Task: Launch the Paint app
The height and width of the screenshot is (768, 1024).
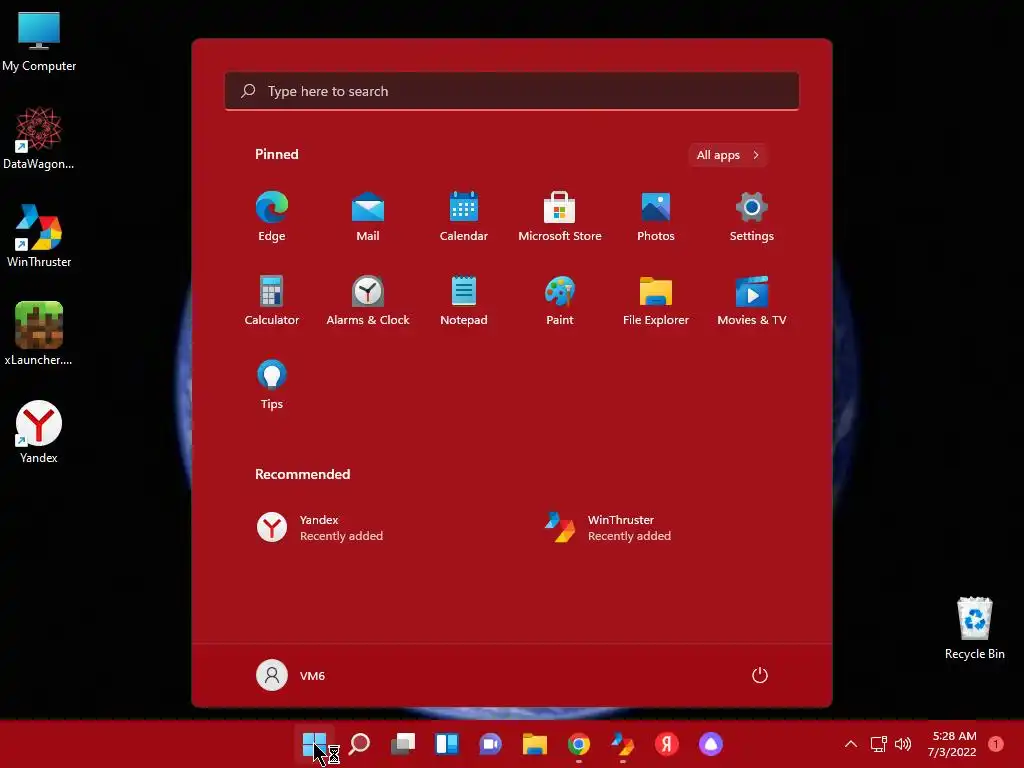Action: (x=560, y=300)
